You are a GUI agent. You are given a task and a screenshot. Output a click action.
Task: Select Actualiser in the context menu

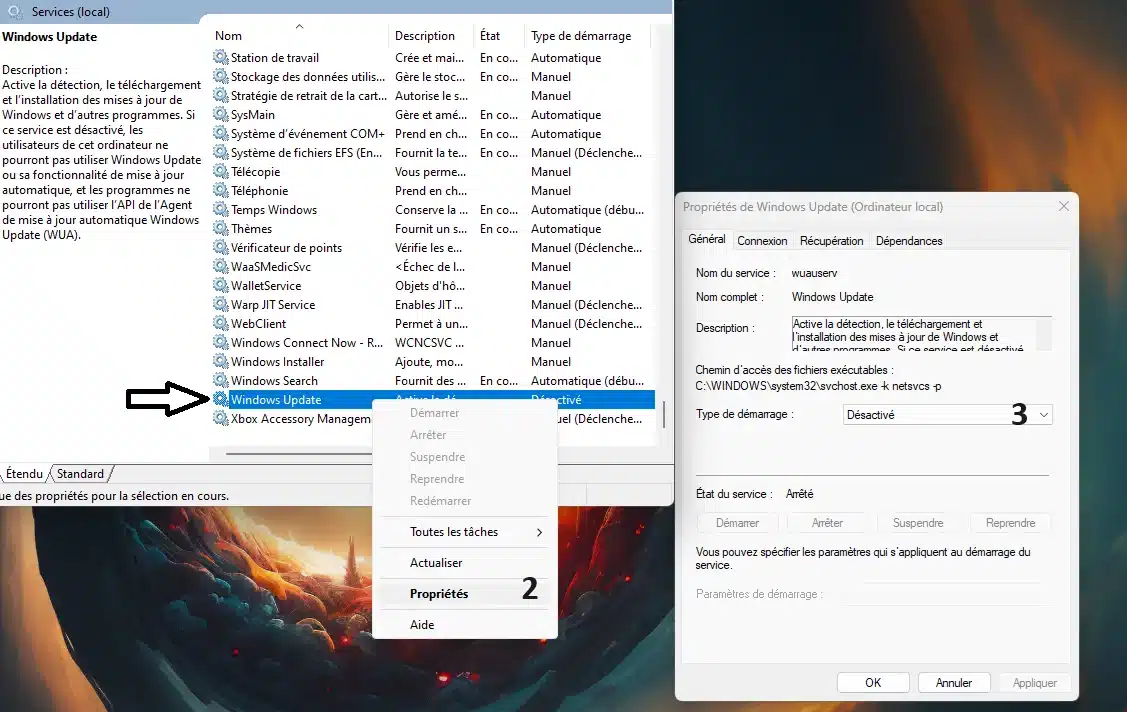click(464, 563)
